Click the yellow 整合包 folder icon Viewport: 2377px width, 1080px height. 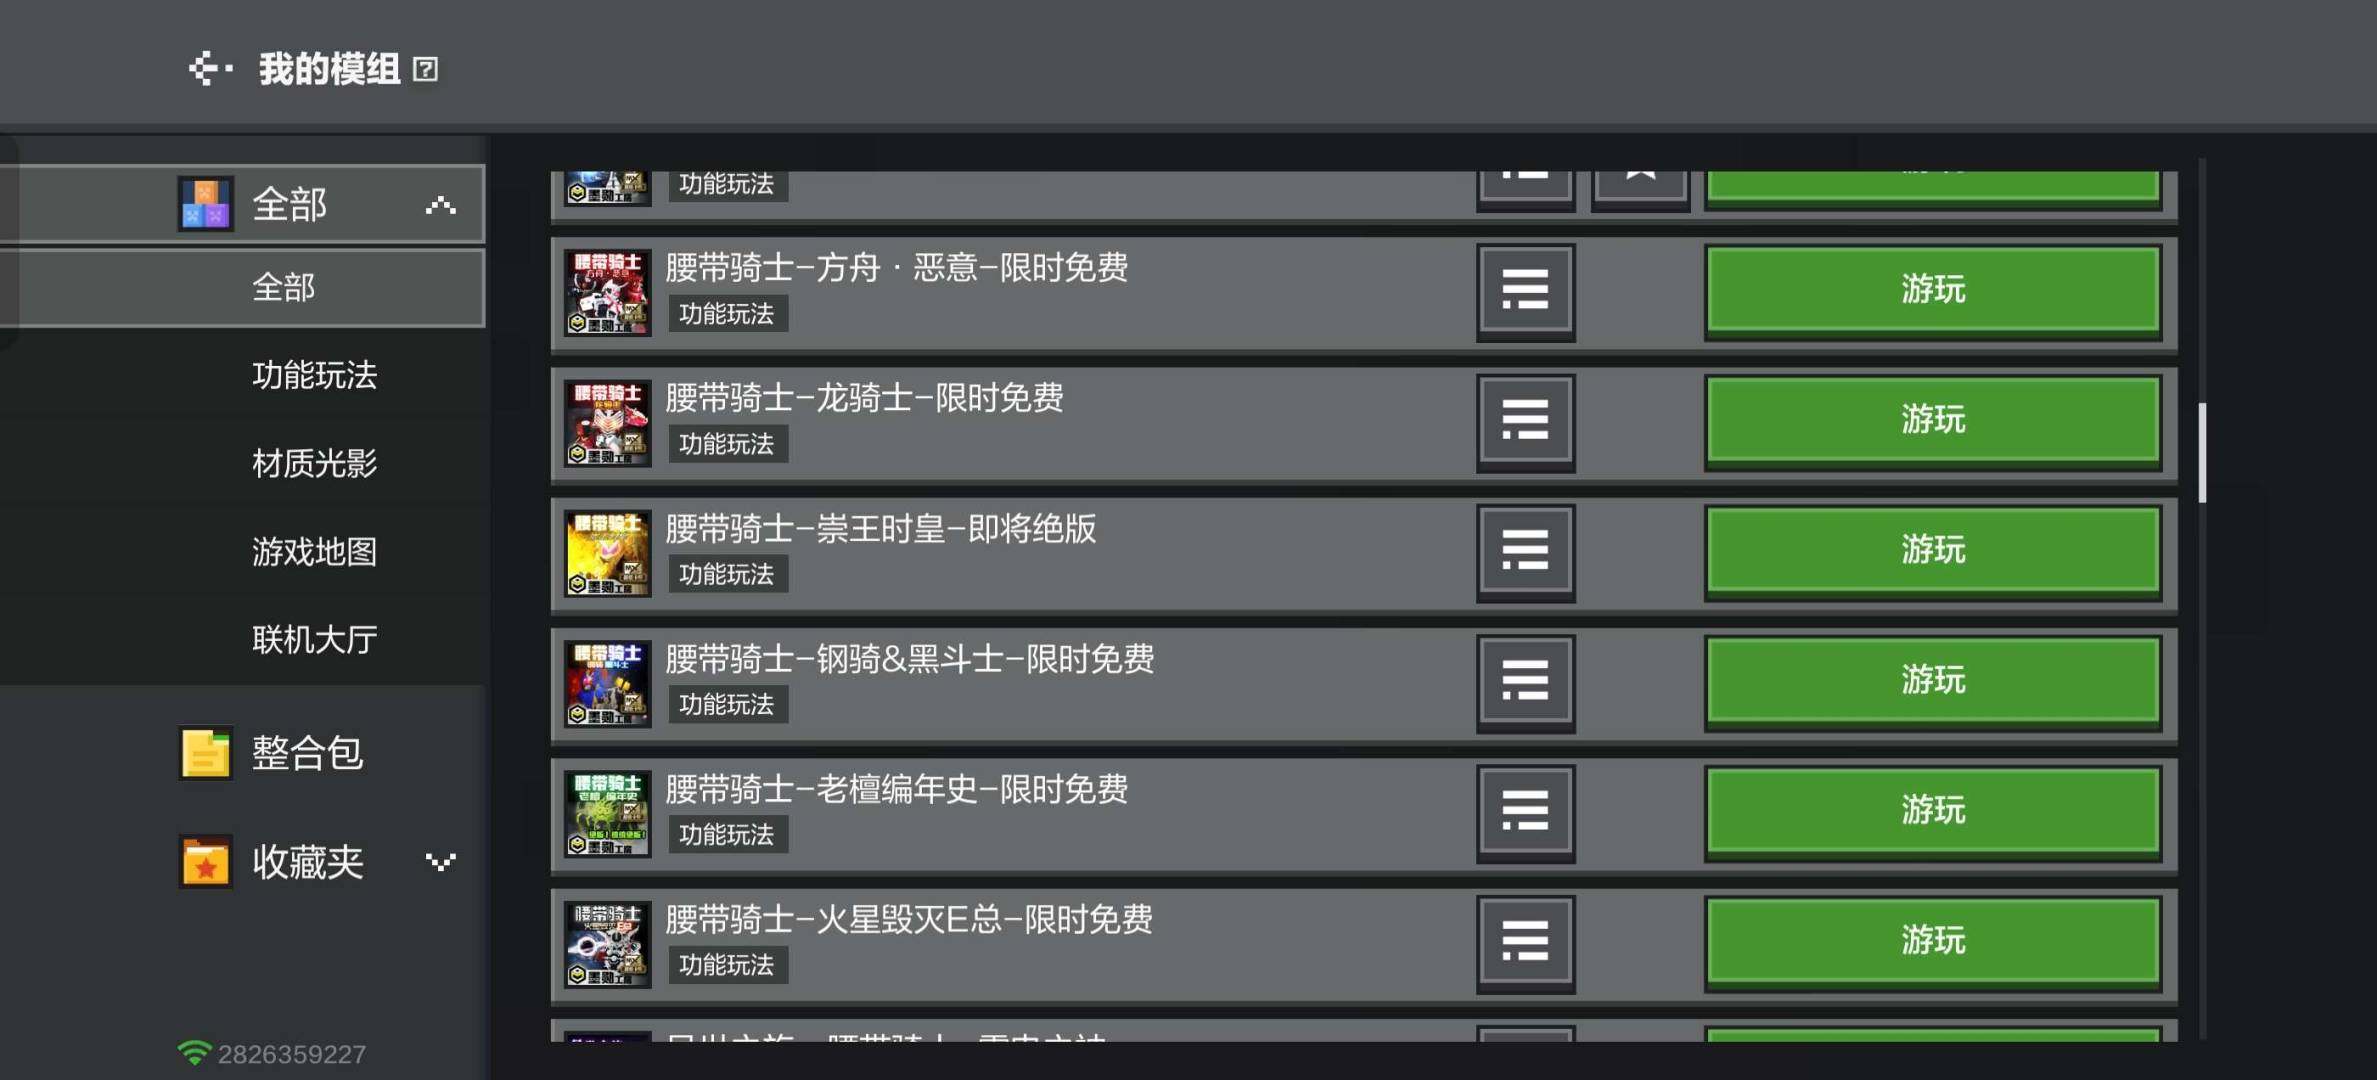(206, 753)
